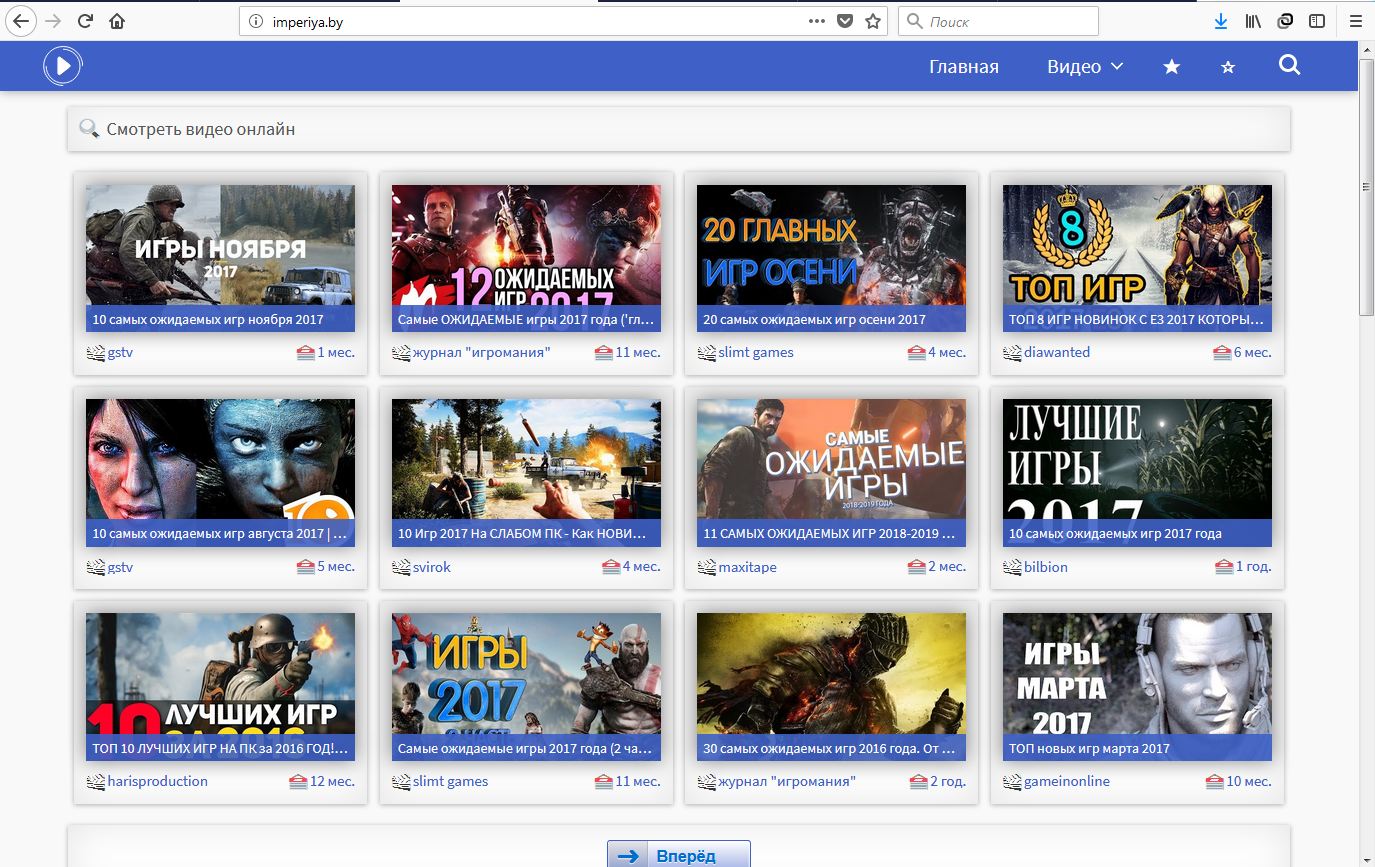This screenshot has width=1375, height=867.
Task: Save page to Pocket icon
Action: pos(845,21)
